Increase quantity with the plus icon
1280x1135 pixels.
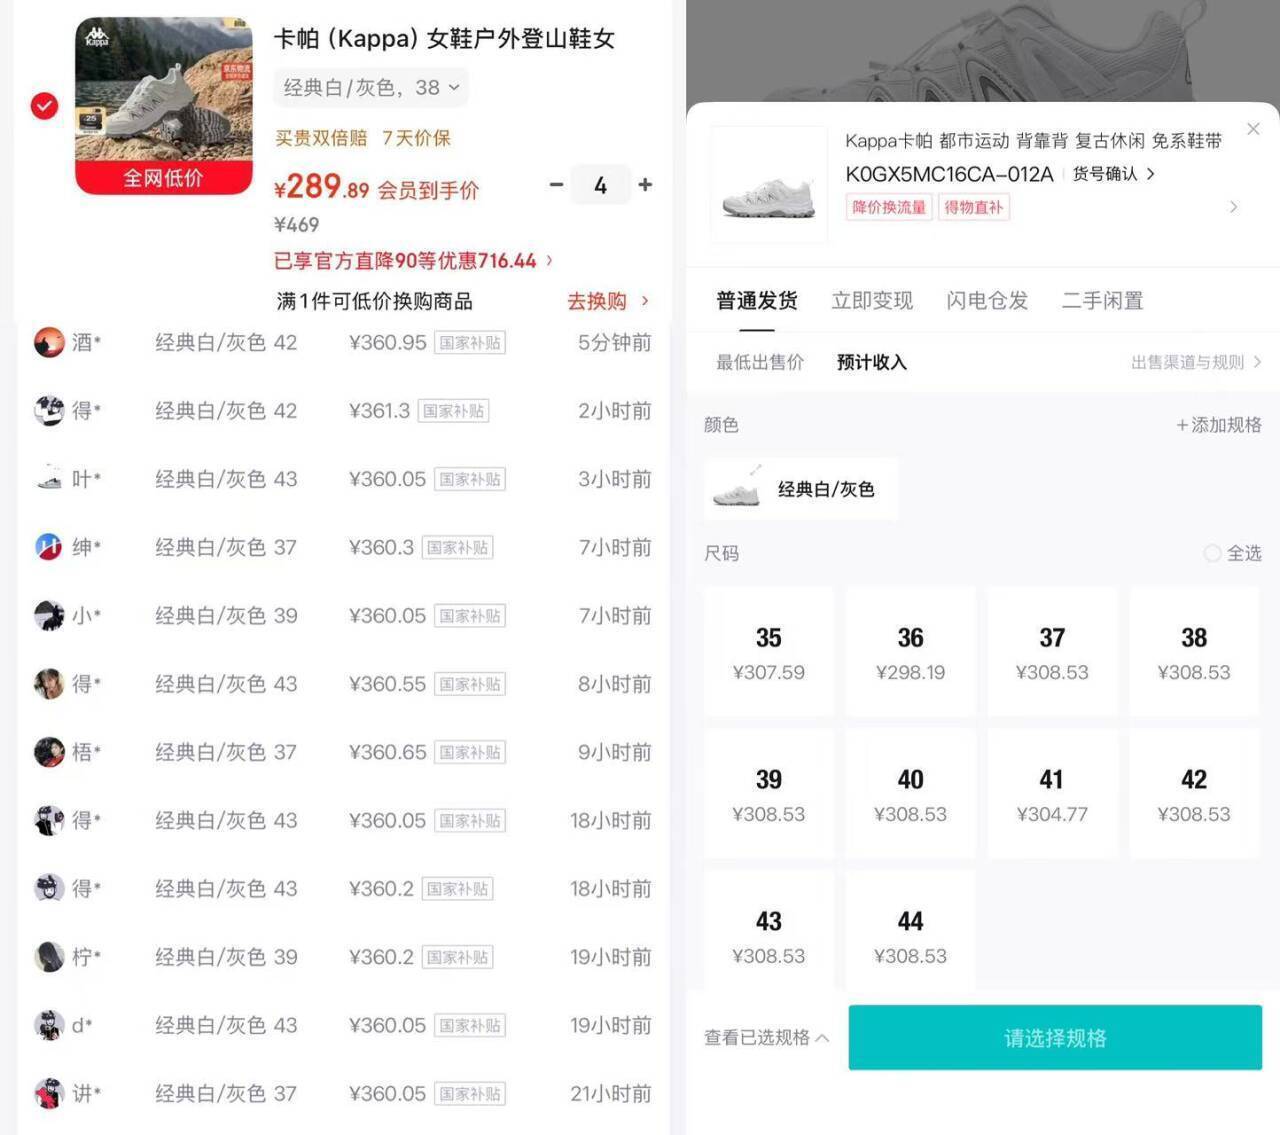pyautogui.click(x=645, y=185)
